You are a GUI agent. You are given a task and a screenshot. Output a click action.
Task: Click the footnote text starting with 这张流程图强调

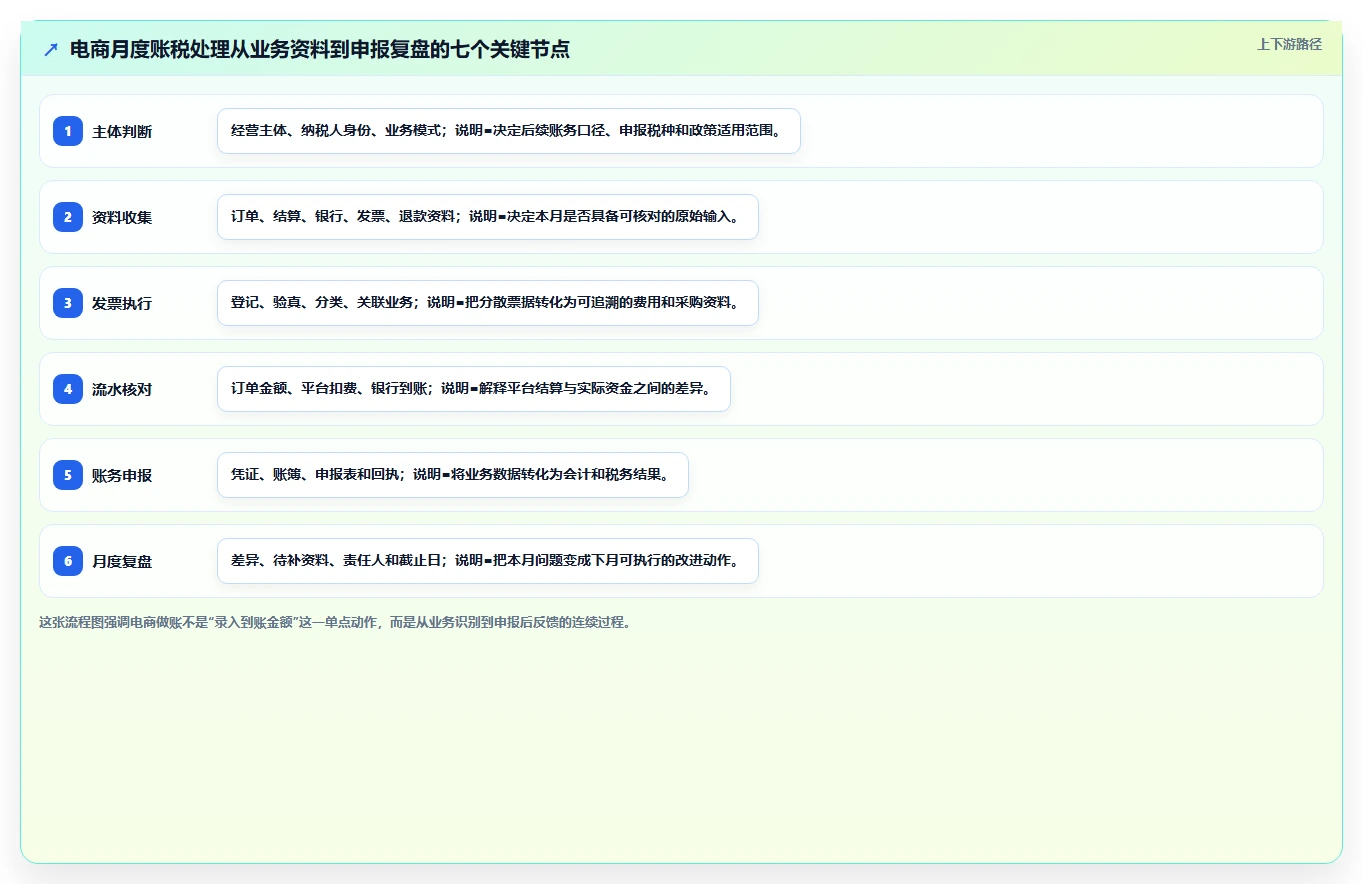click(335, 622)
